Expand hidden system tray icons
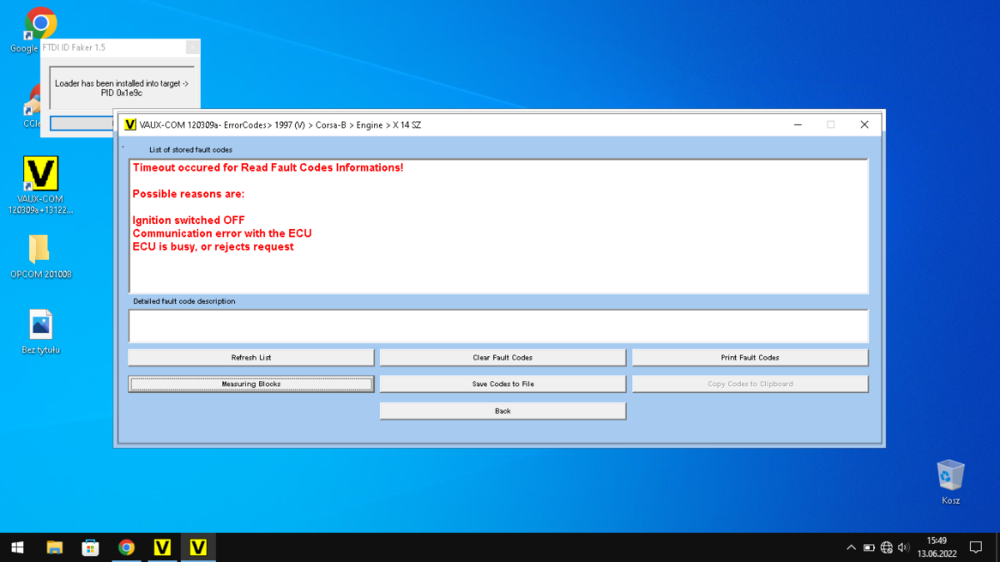 click(x=851, y=547)
